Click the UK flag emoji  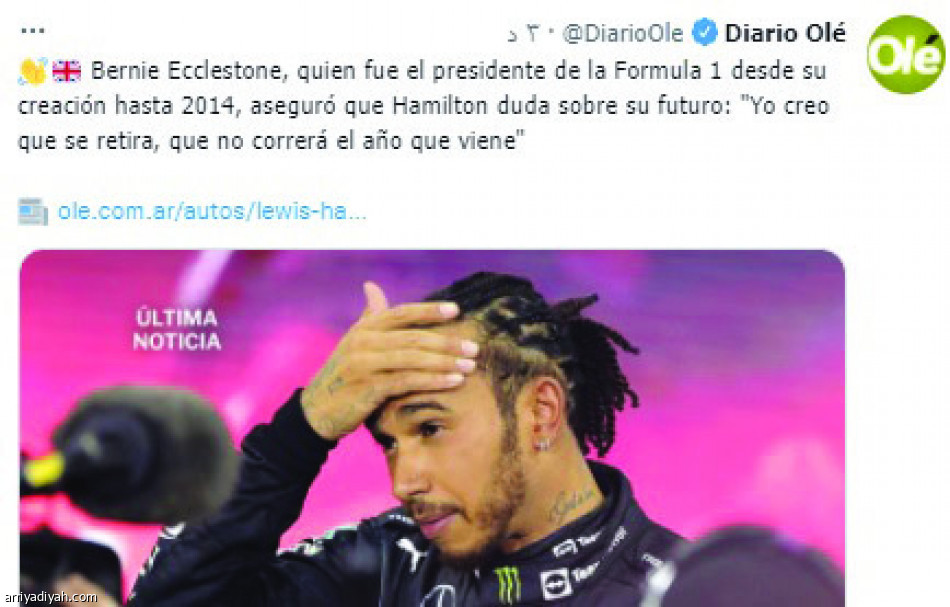67,71
